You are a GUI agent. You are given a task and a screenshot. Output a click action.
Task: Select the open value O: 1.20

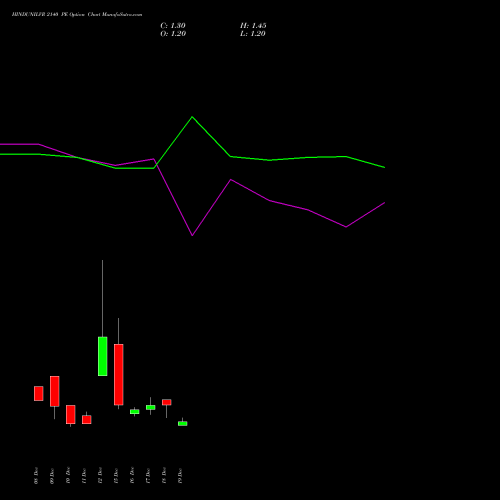point(173,34)
